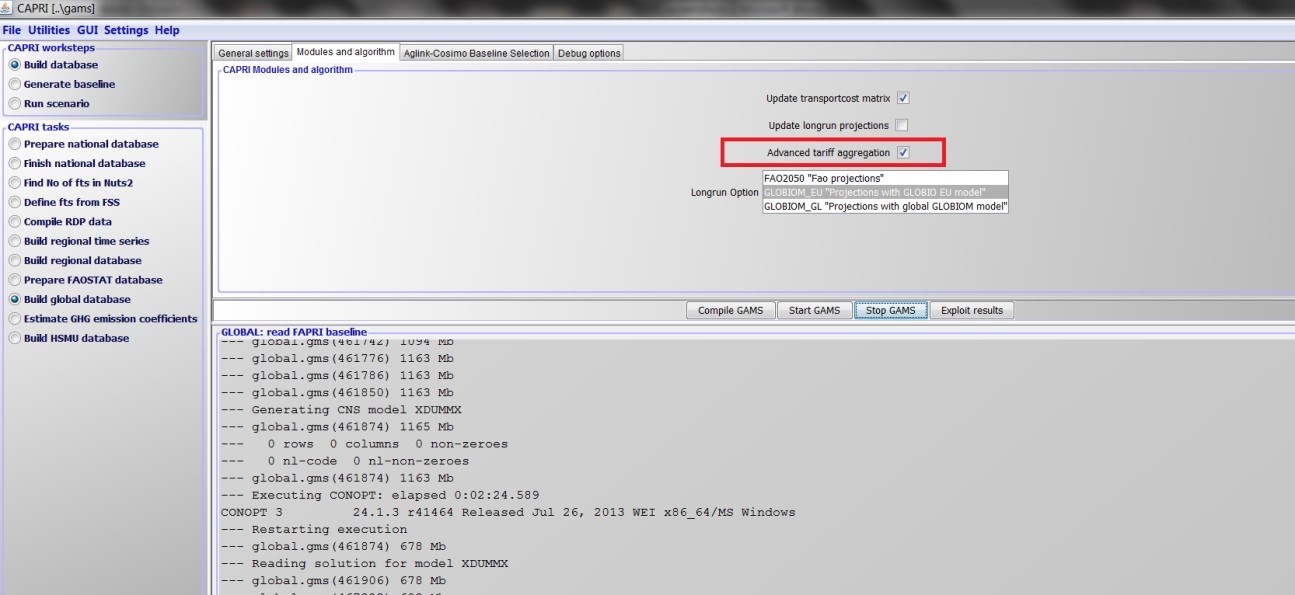The width and height of the screenshot is (1295, 595).
Task: Open the File menu
Action: pos(12,31)
